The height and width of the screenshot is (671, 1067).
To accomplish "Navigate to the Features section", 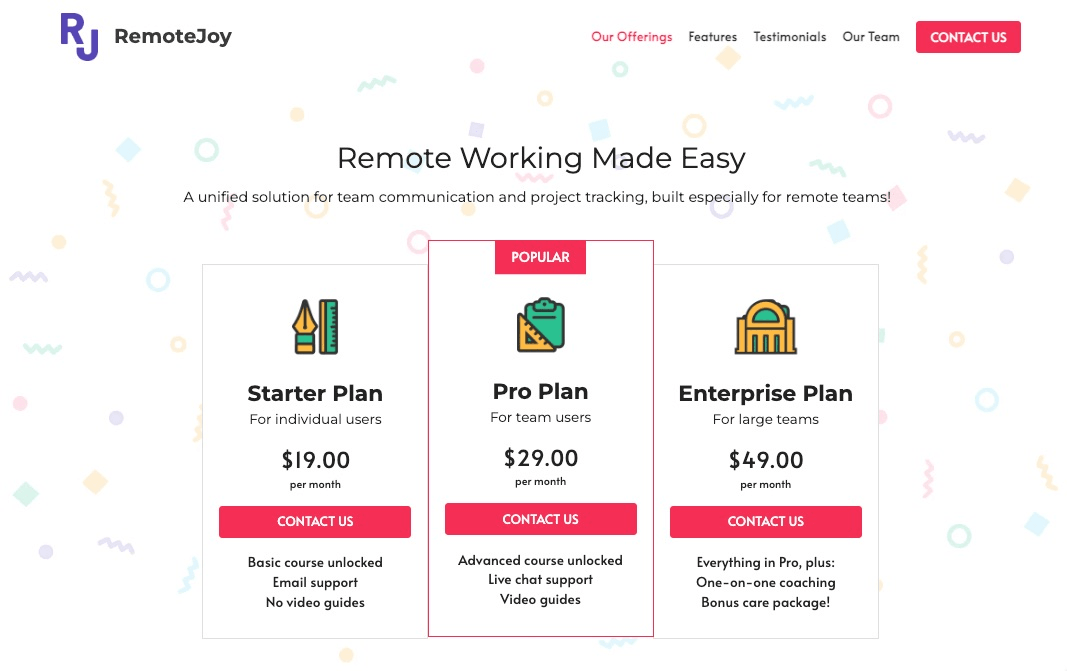I will point(712,37).
